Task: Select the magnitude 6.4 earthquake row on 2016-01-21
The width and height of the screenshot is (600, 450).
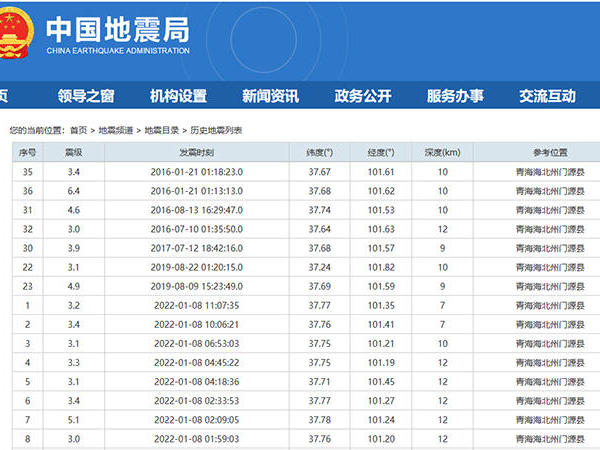Action: (x=196, y=191)
